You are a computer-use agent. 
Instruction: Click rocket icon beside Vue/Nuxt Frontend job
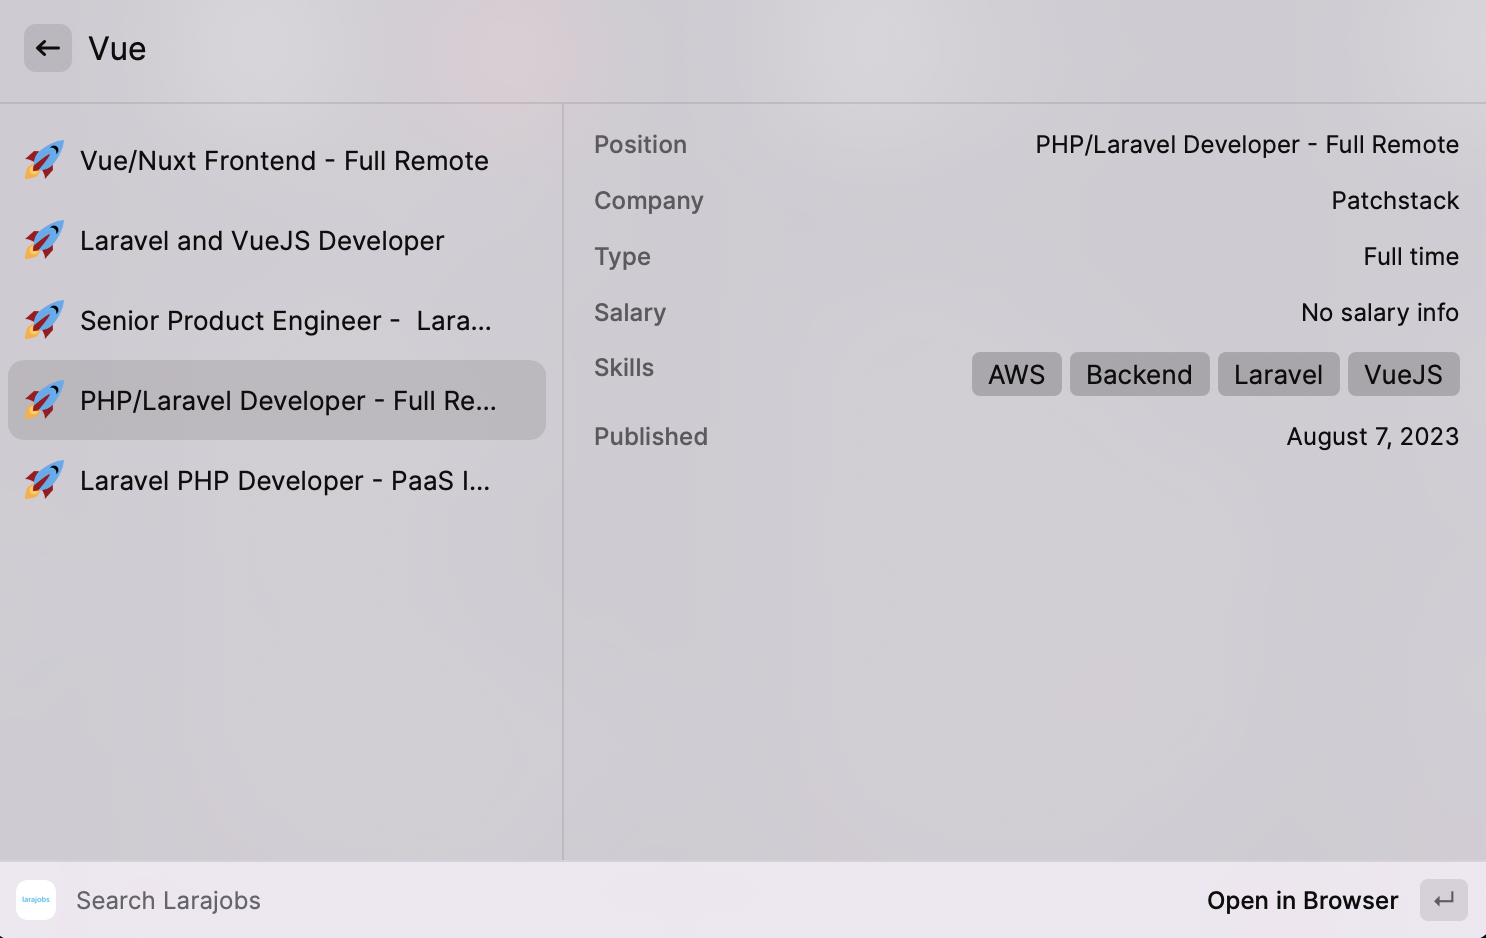click(x=44, y=160)
